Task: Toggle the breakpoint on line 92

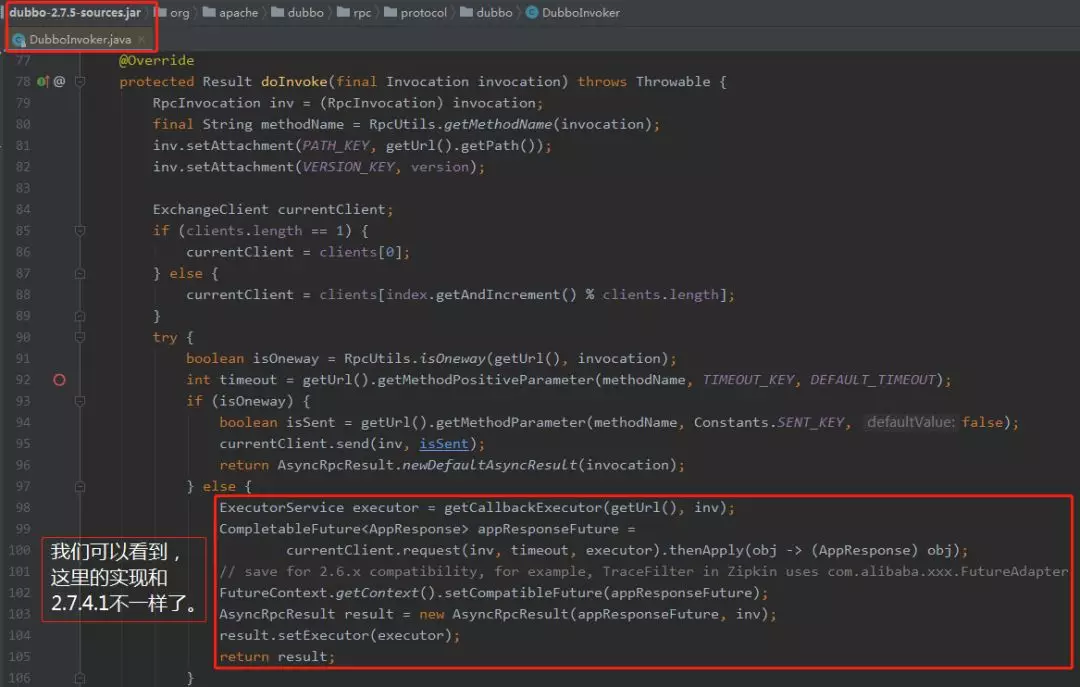Action: [x=59, y=380]
